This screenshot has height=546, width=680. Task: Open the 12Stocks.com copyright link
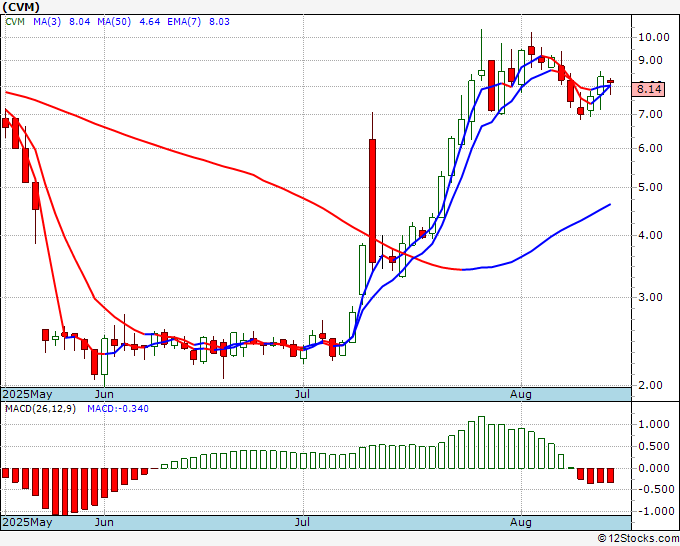638,538
